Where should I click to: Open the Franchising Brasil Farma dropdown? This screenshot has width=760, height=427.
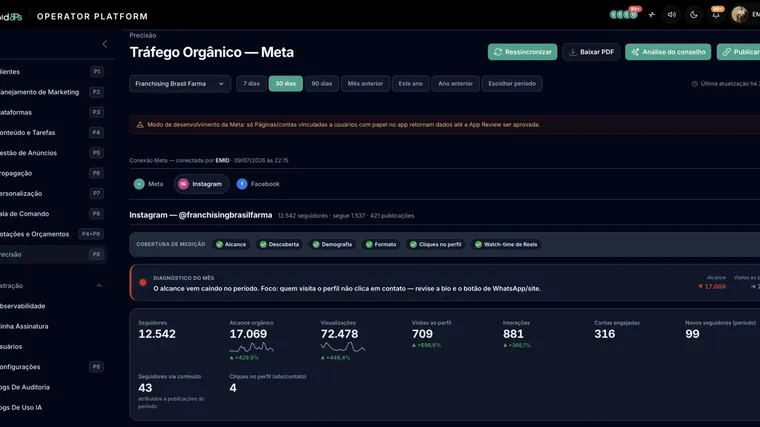point(180,84)
